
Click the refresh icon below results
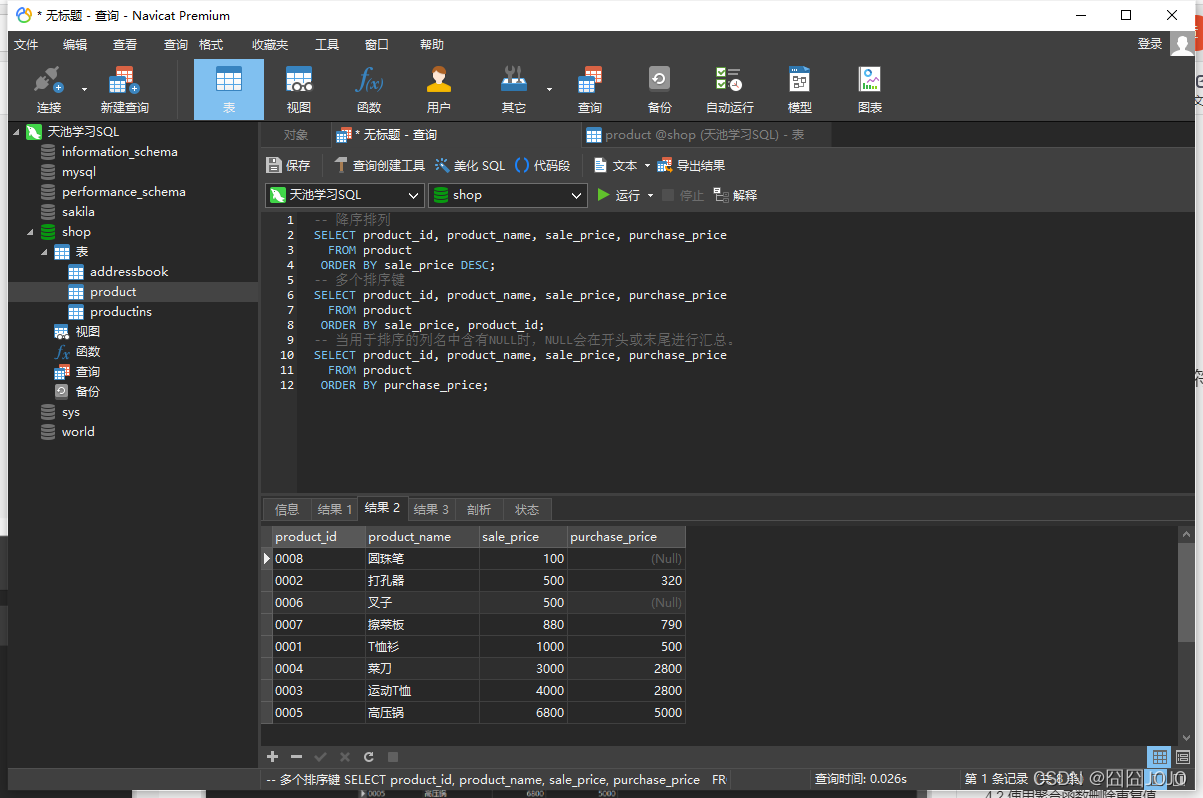pos(369,757)
